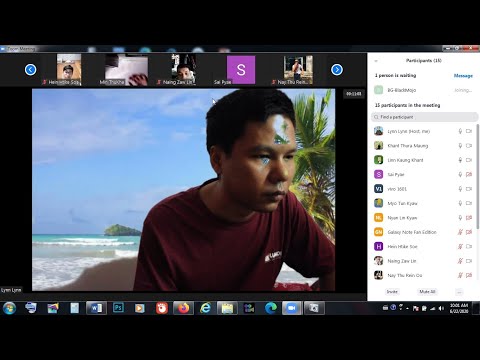
Task: Open Photoshop from taskbar
Action: (118, 308)
